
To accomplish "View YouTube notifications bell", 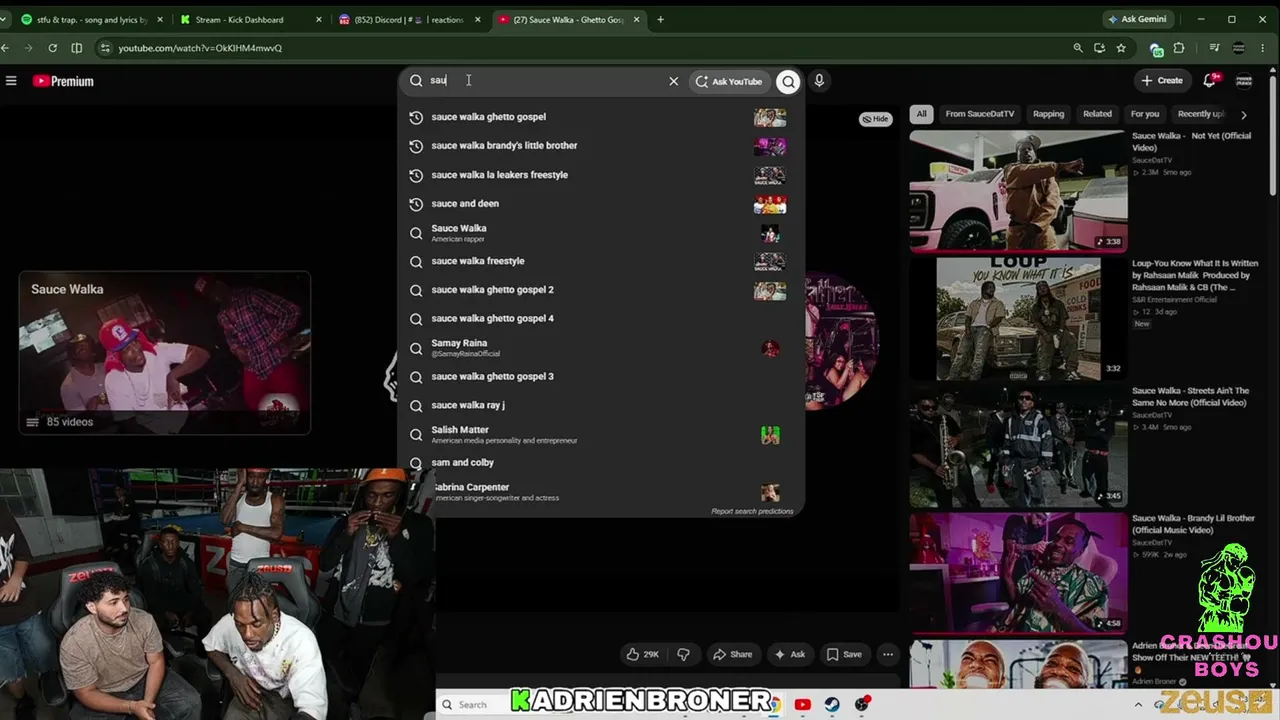I will point(1210,80).
